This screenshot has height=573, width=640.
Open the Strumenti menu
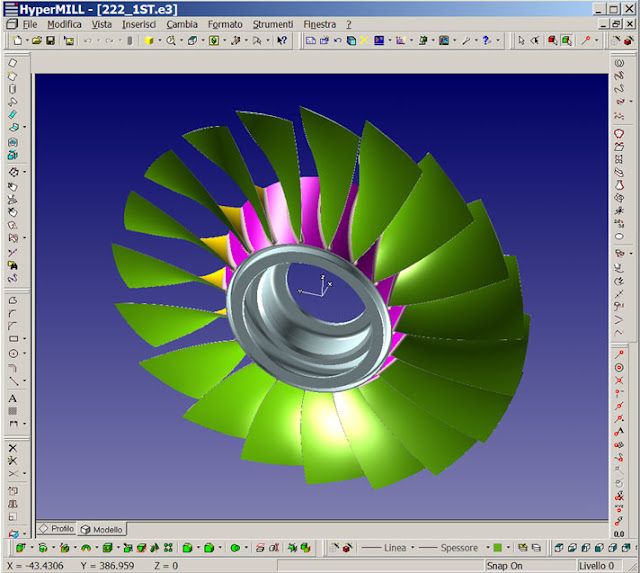point(273,24)
